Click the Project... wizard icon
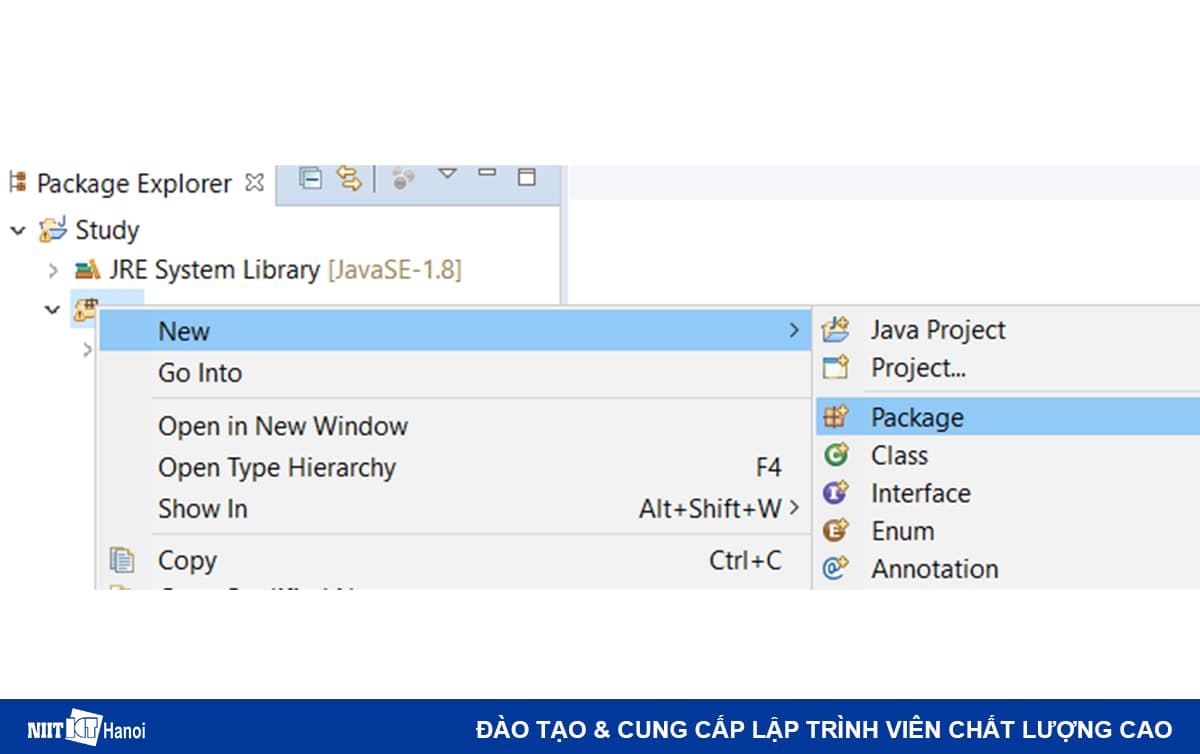 [x=835, y=368]
